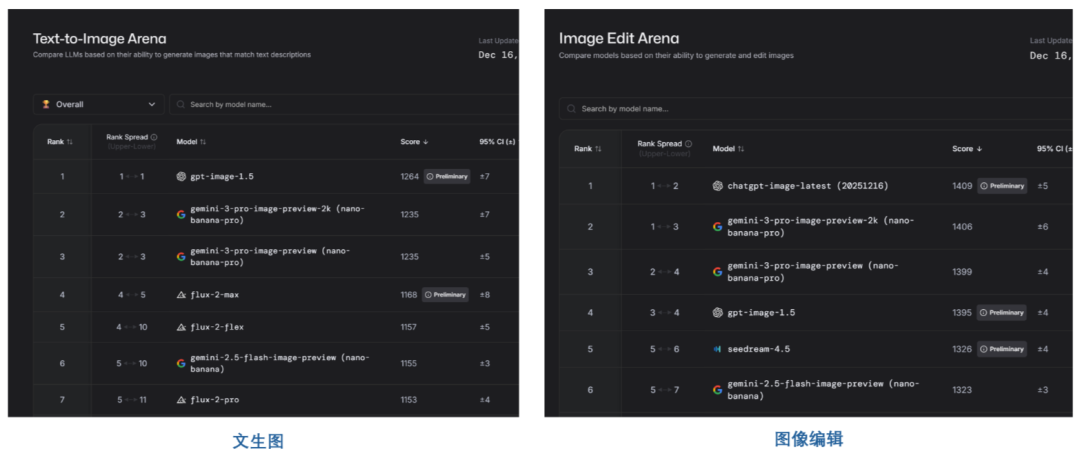Screen dimensions: 1080x449
Task: Click the seedream-4.5 logo icon
Action: tap(718, 349)
